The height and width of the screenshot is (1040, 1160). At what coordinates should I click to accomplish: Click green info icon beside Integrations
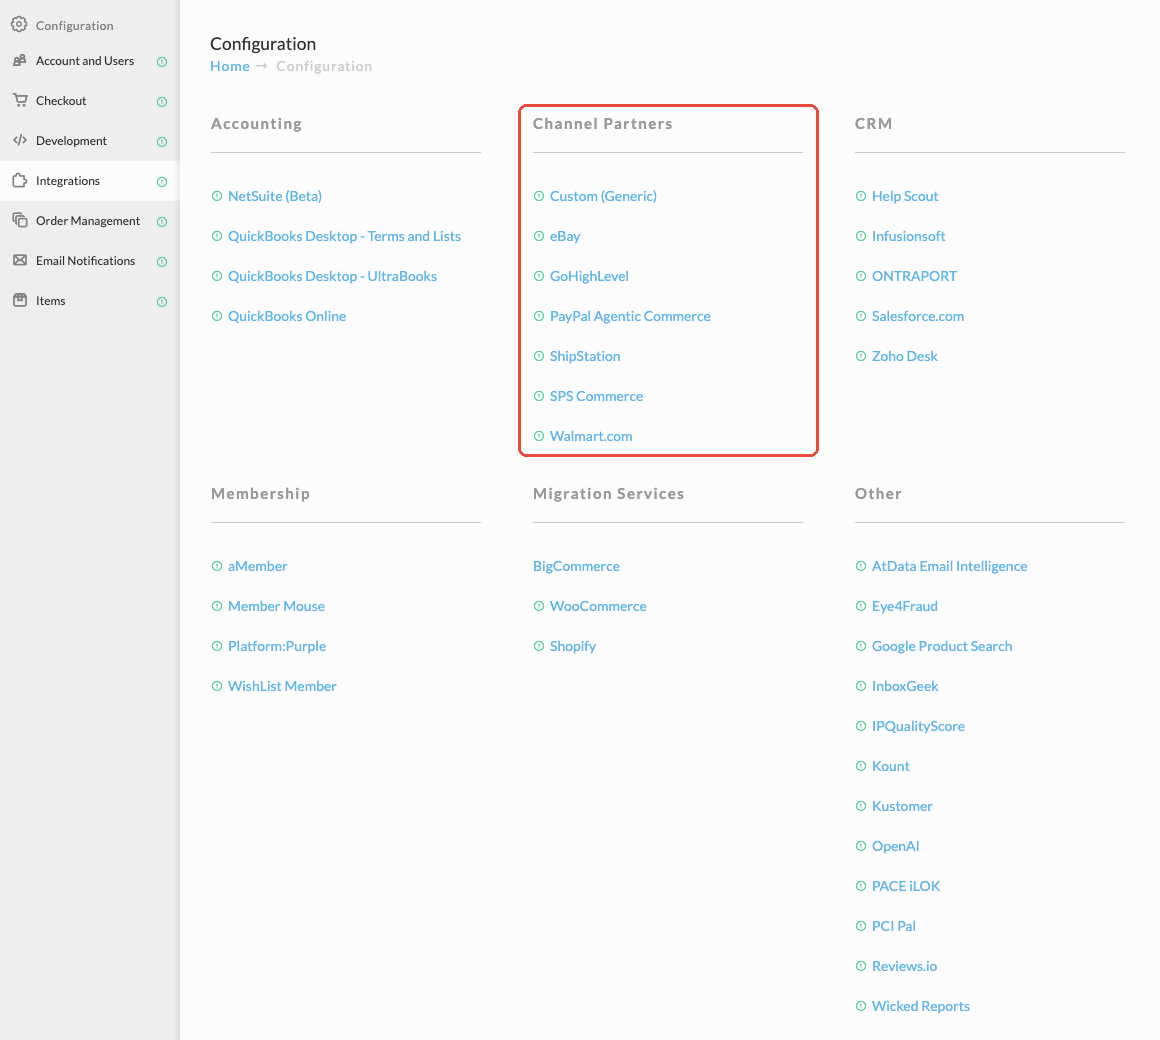click(162, 182)
